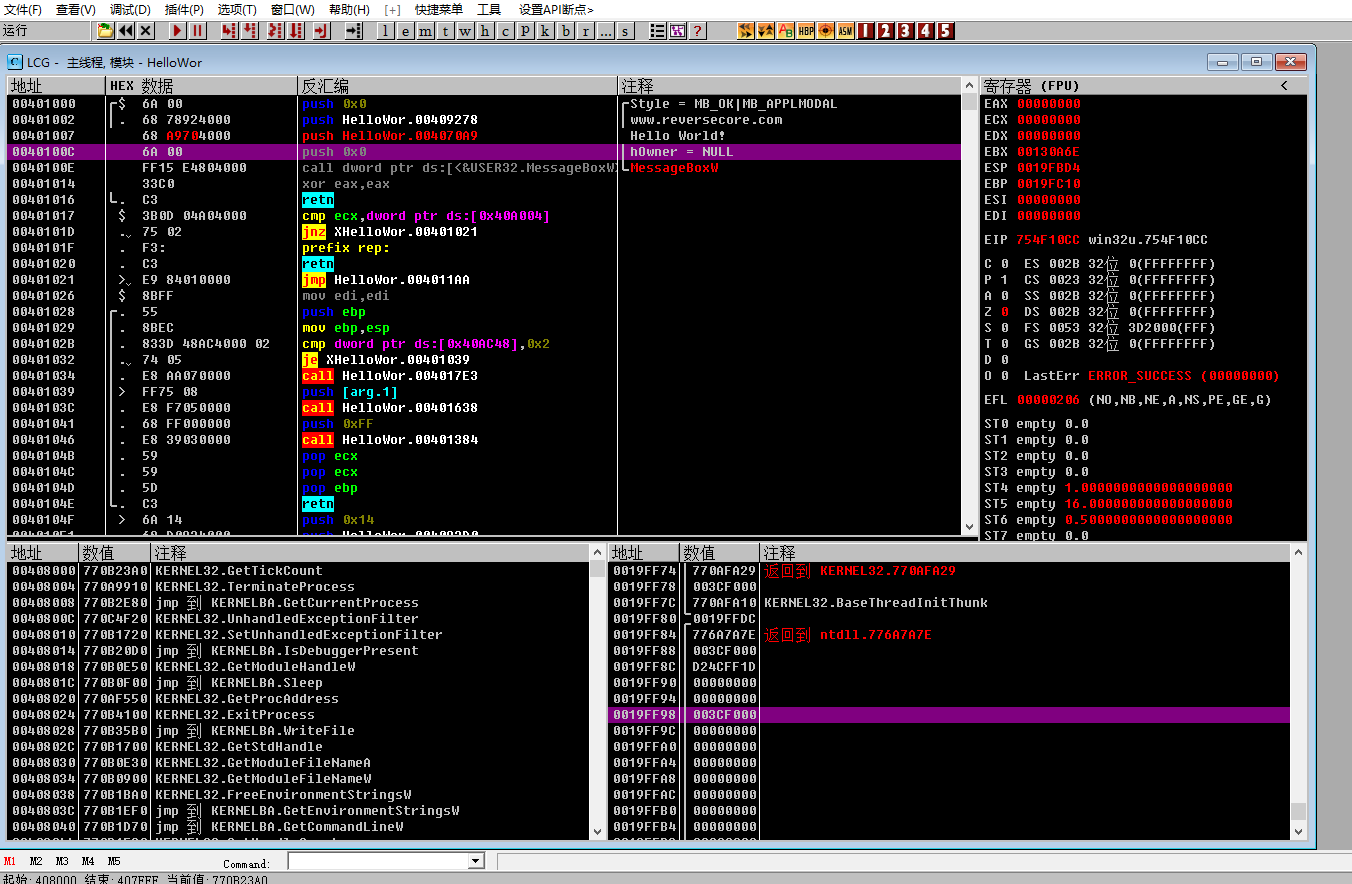This screenshot has width=1352, height=884.
Task: Pause execution with the red pause icon
Action: click(x=198, y=31)
